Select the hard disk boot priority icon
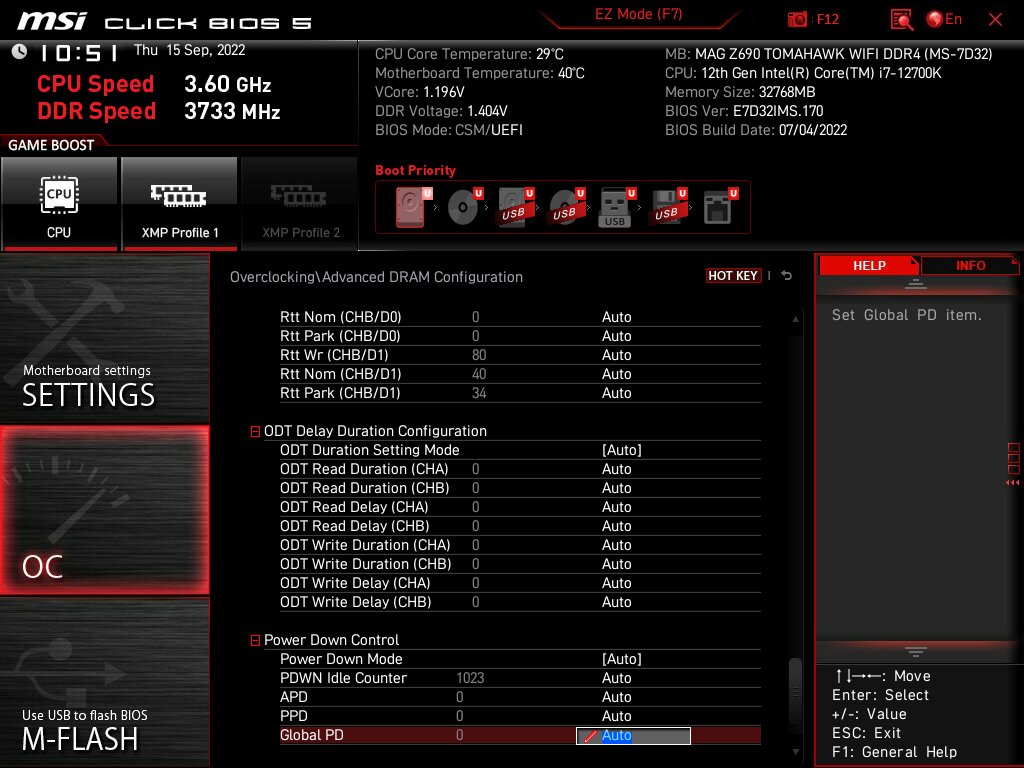This screenshot has height=768, width=1024. (413, 207)
